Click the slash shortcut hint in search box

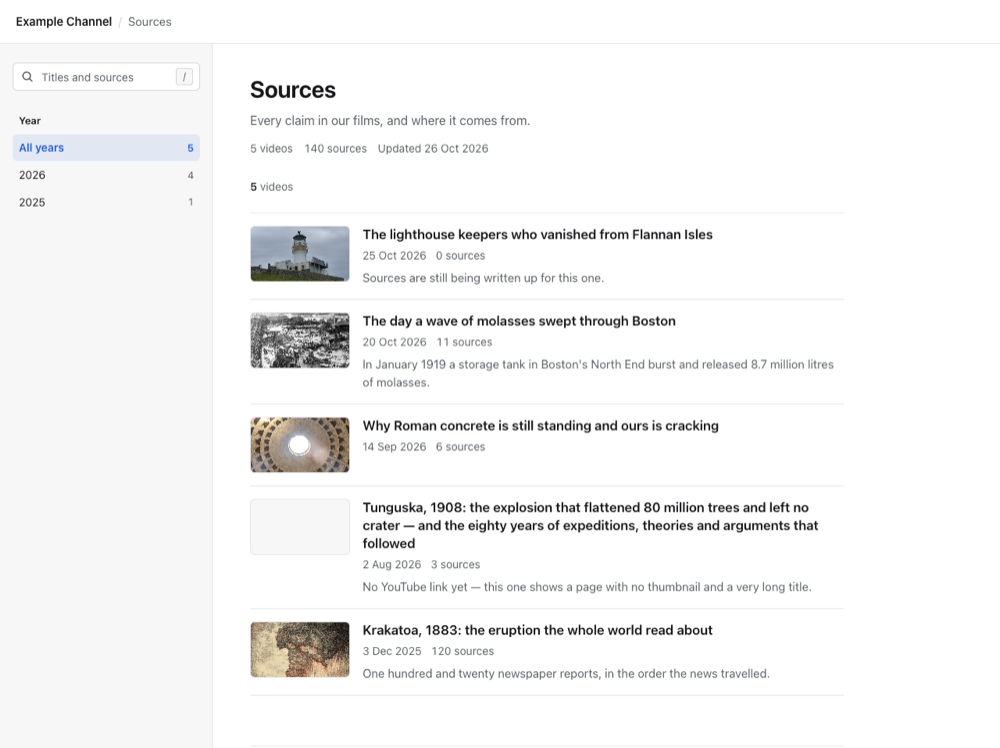[184, 77]
